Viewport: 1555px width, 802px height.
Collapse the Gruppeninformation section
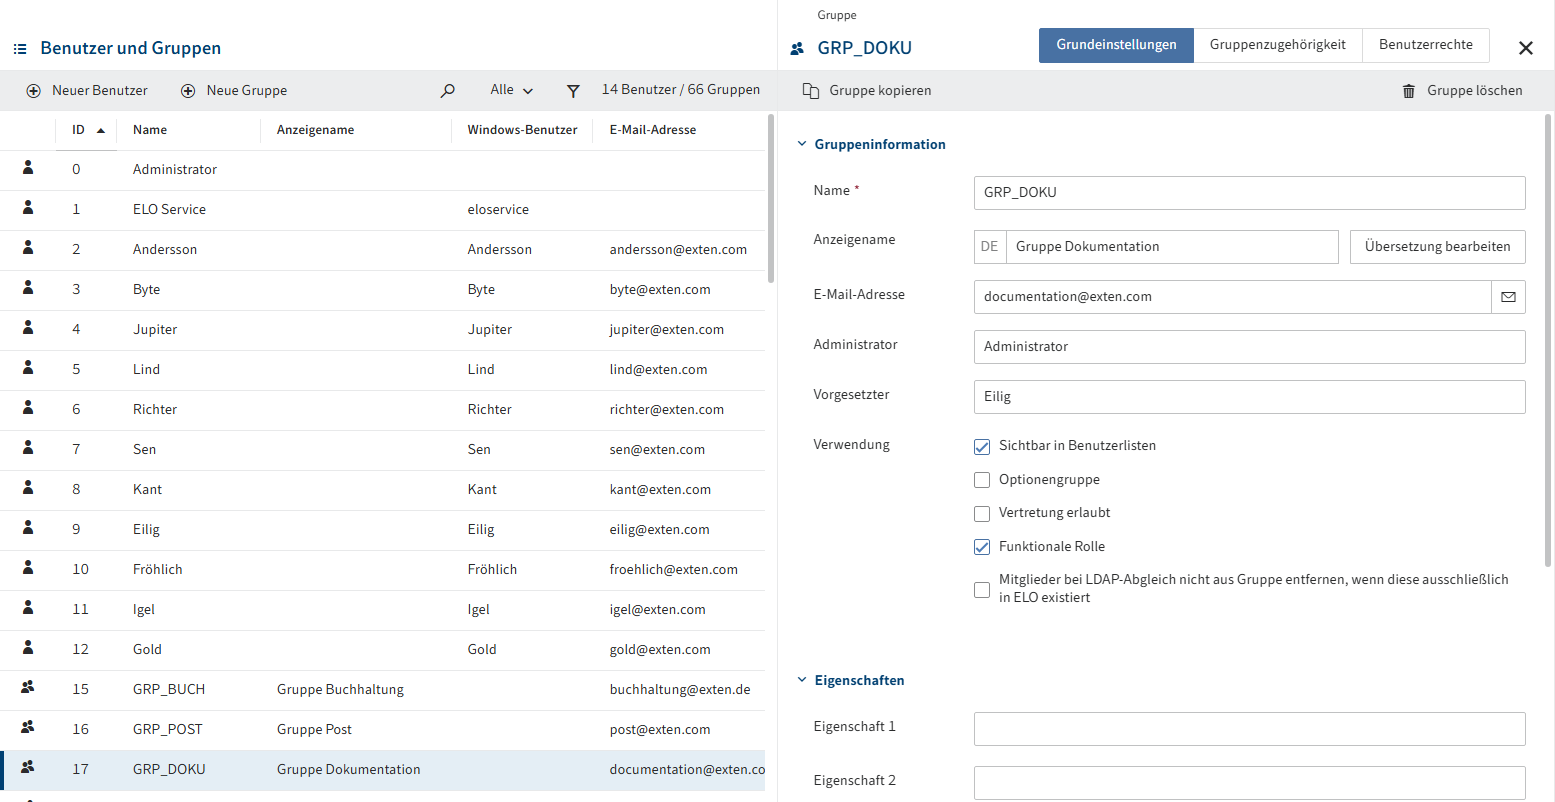[x=802, y=144]
